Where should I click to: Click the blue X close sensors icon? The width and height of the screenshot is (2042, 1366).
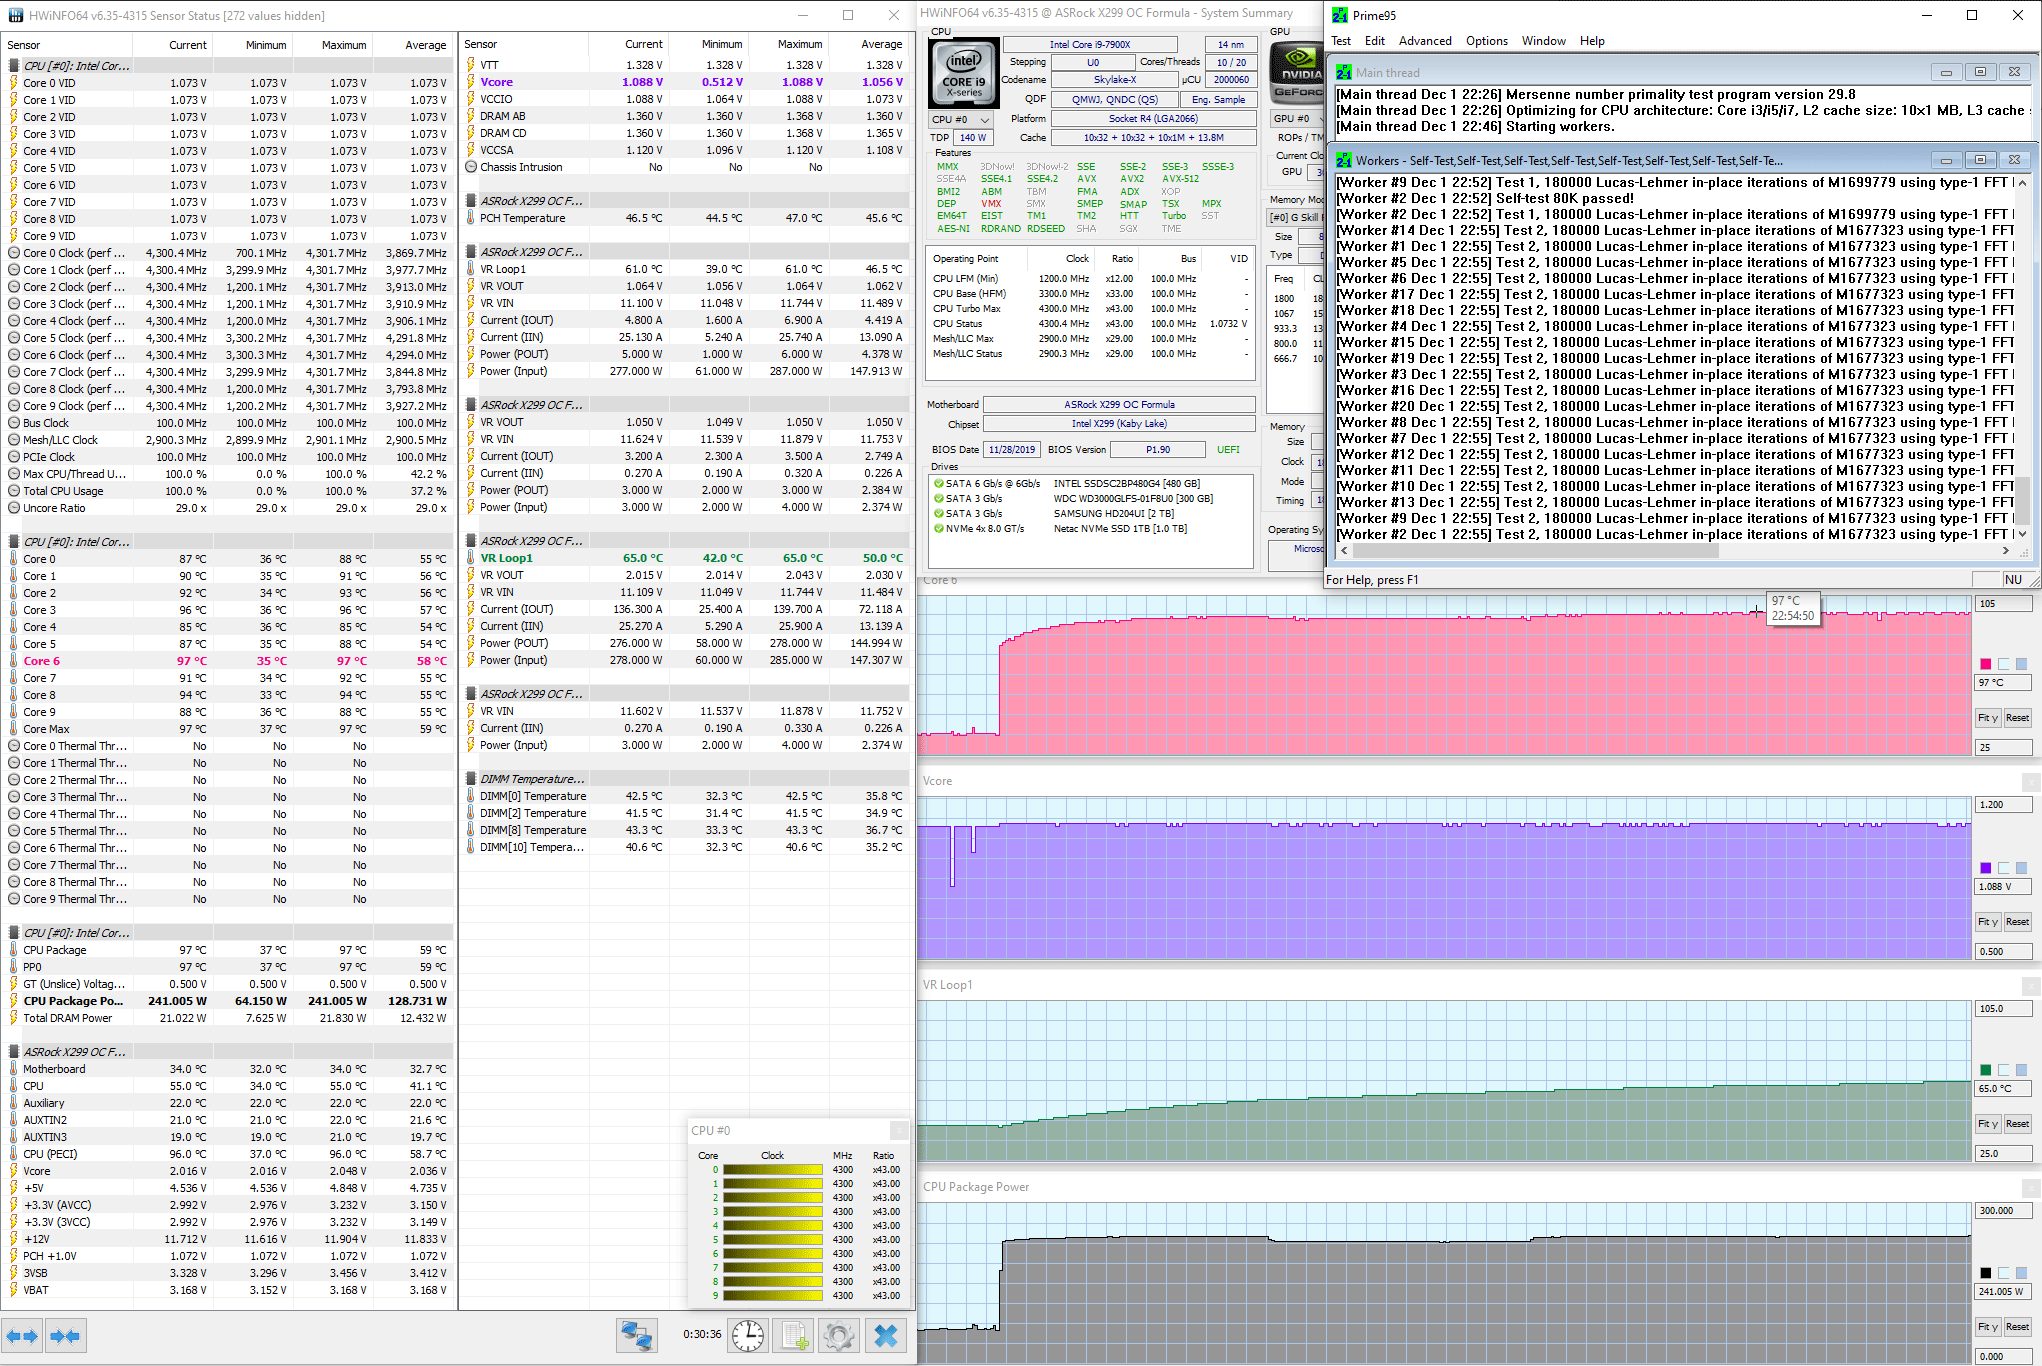(x=886, y=1335)
